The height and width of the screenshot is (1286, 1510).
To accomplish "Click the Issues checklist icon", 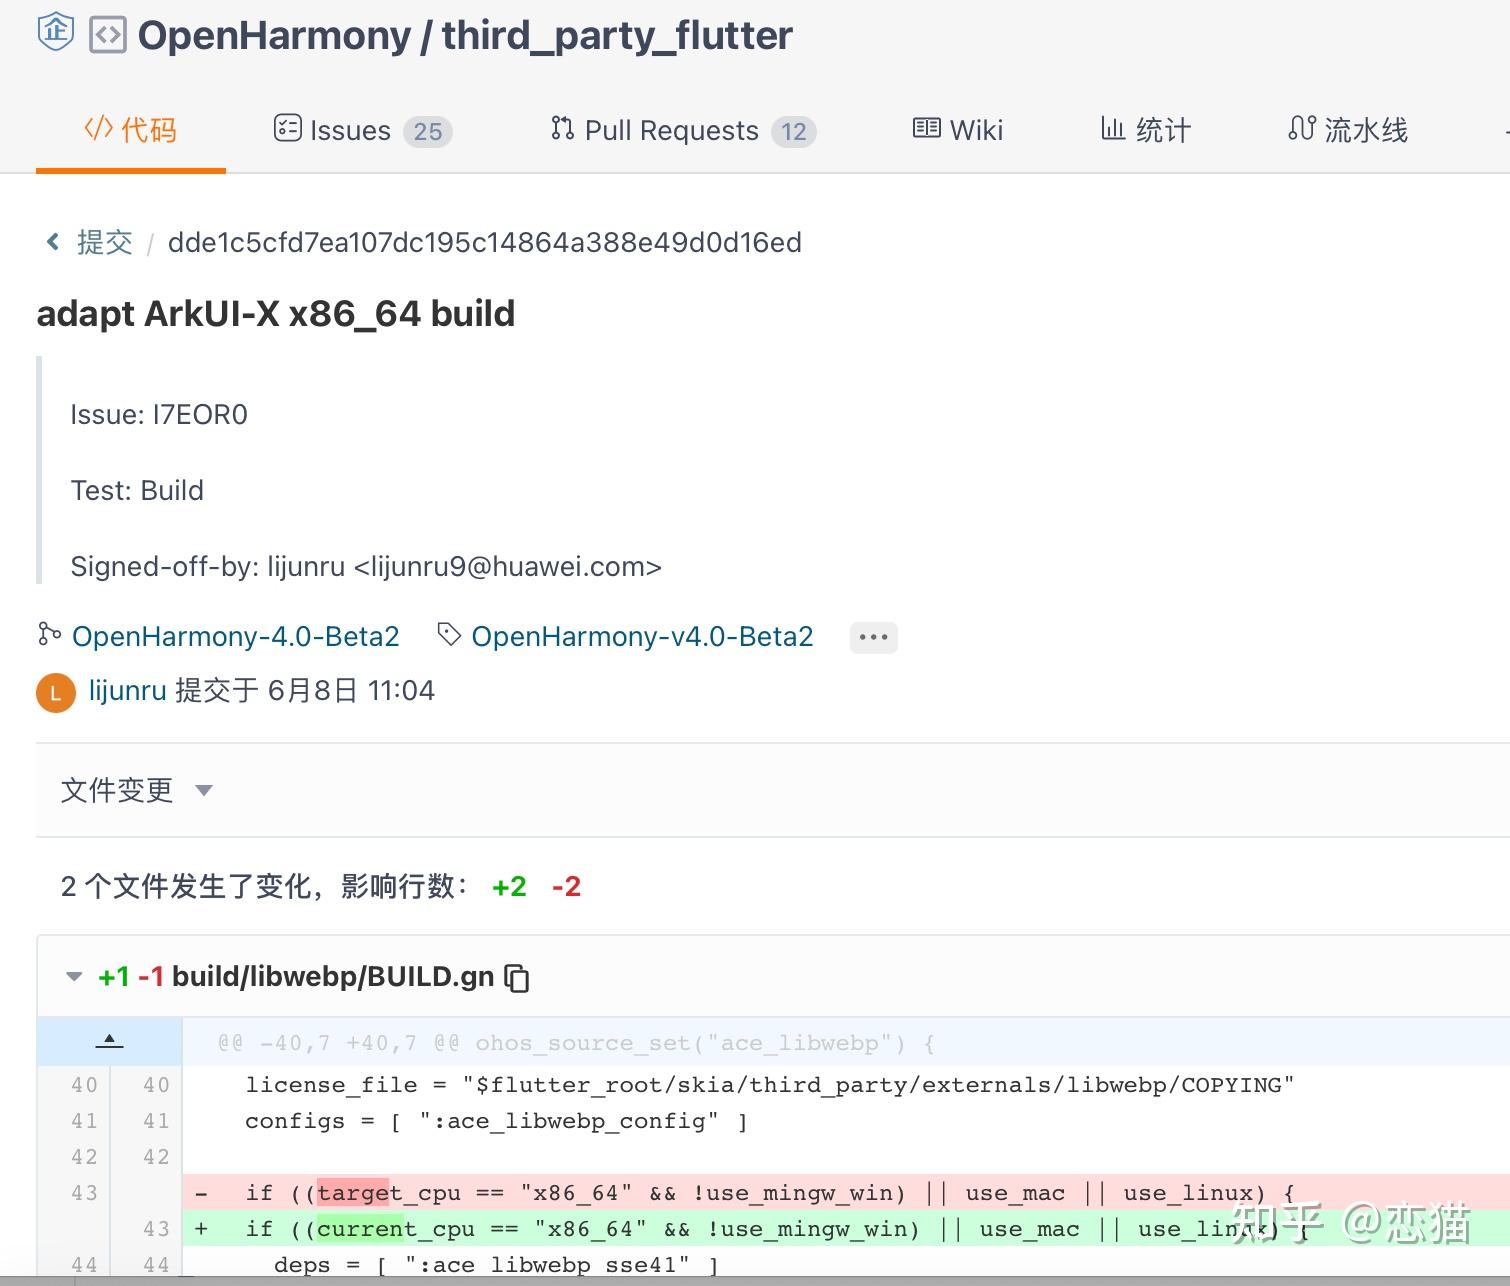I will (x=287, y=128).
